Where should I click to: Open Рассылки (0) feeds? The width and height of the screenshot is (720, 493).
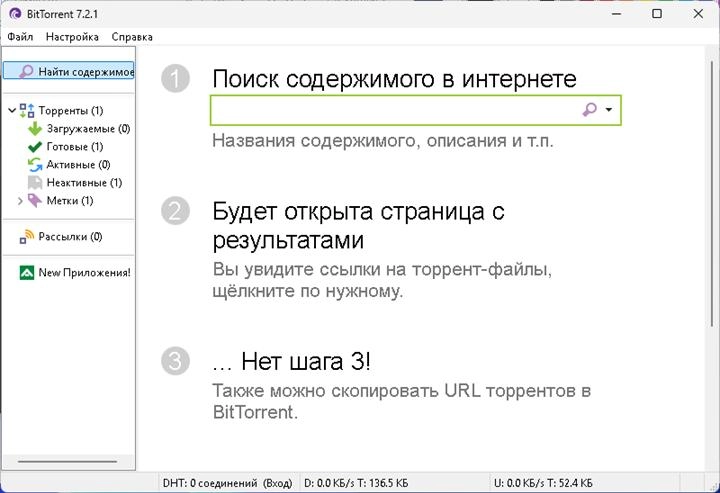coord(70,236)
